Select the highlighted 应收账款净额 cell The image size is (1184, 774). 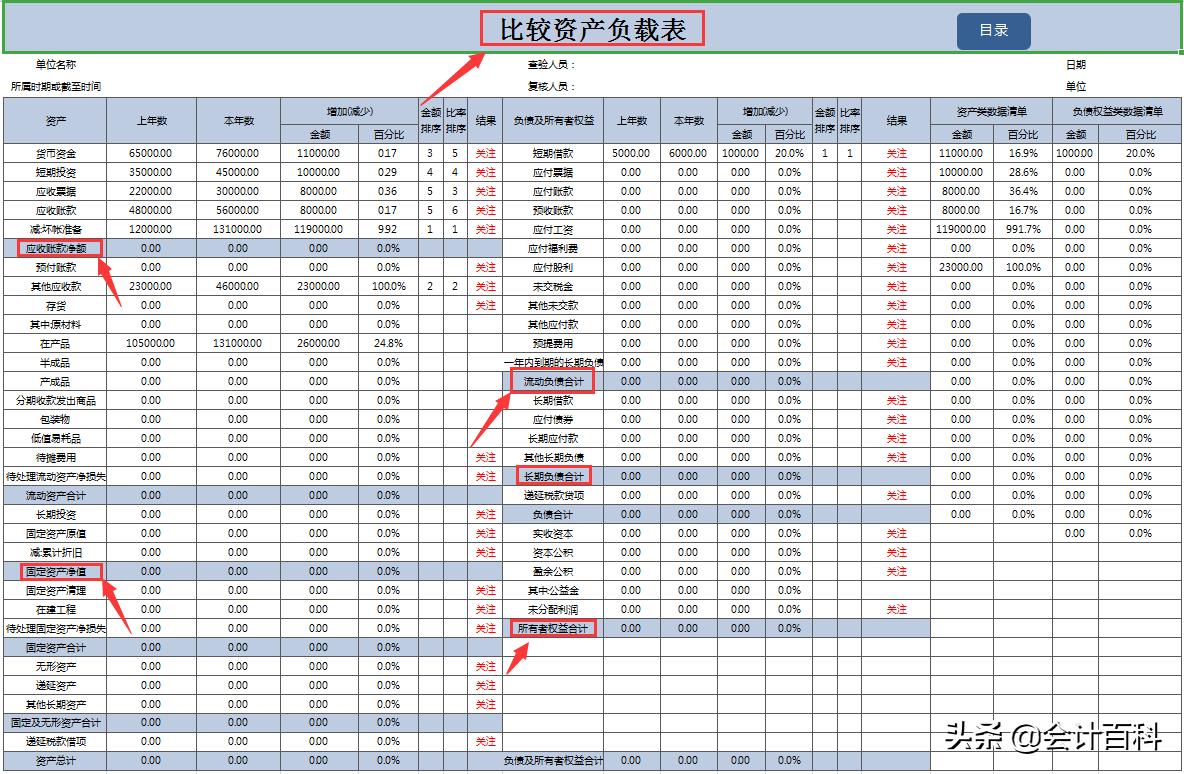pyautogui.click(x=57, y=248)
